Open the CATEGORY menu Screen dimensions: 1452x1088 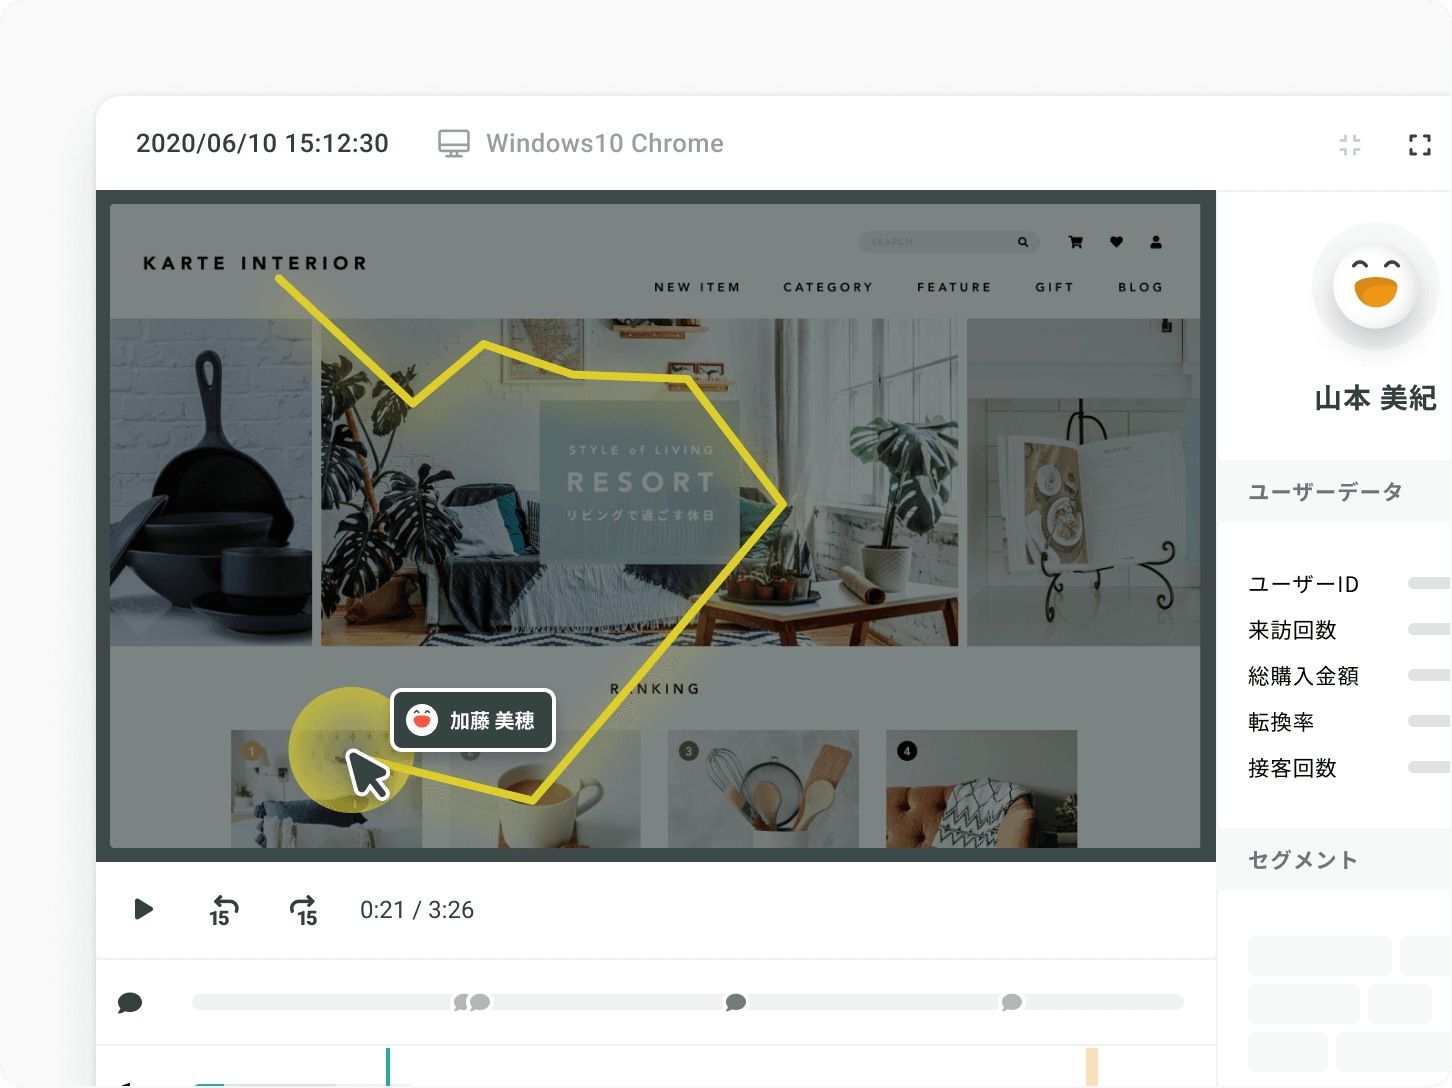point(828,287)
